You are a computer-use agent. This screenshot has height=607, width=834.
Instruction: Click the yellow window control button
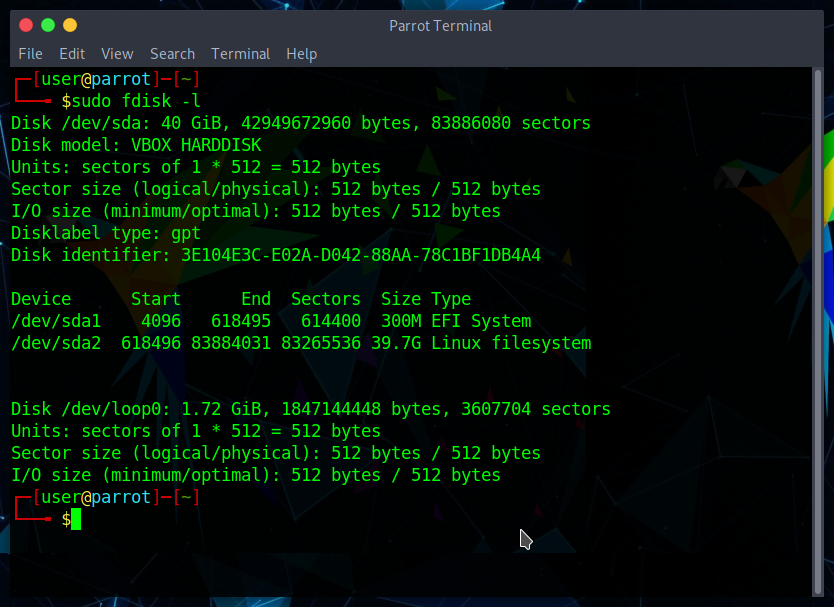[70, 25]
